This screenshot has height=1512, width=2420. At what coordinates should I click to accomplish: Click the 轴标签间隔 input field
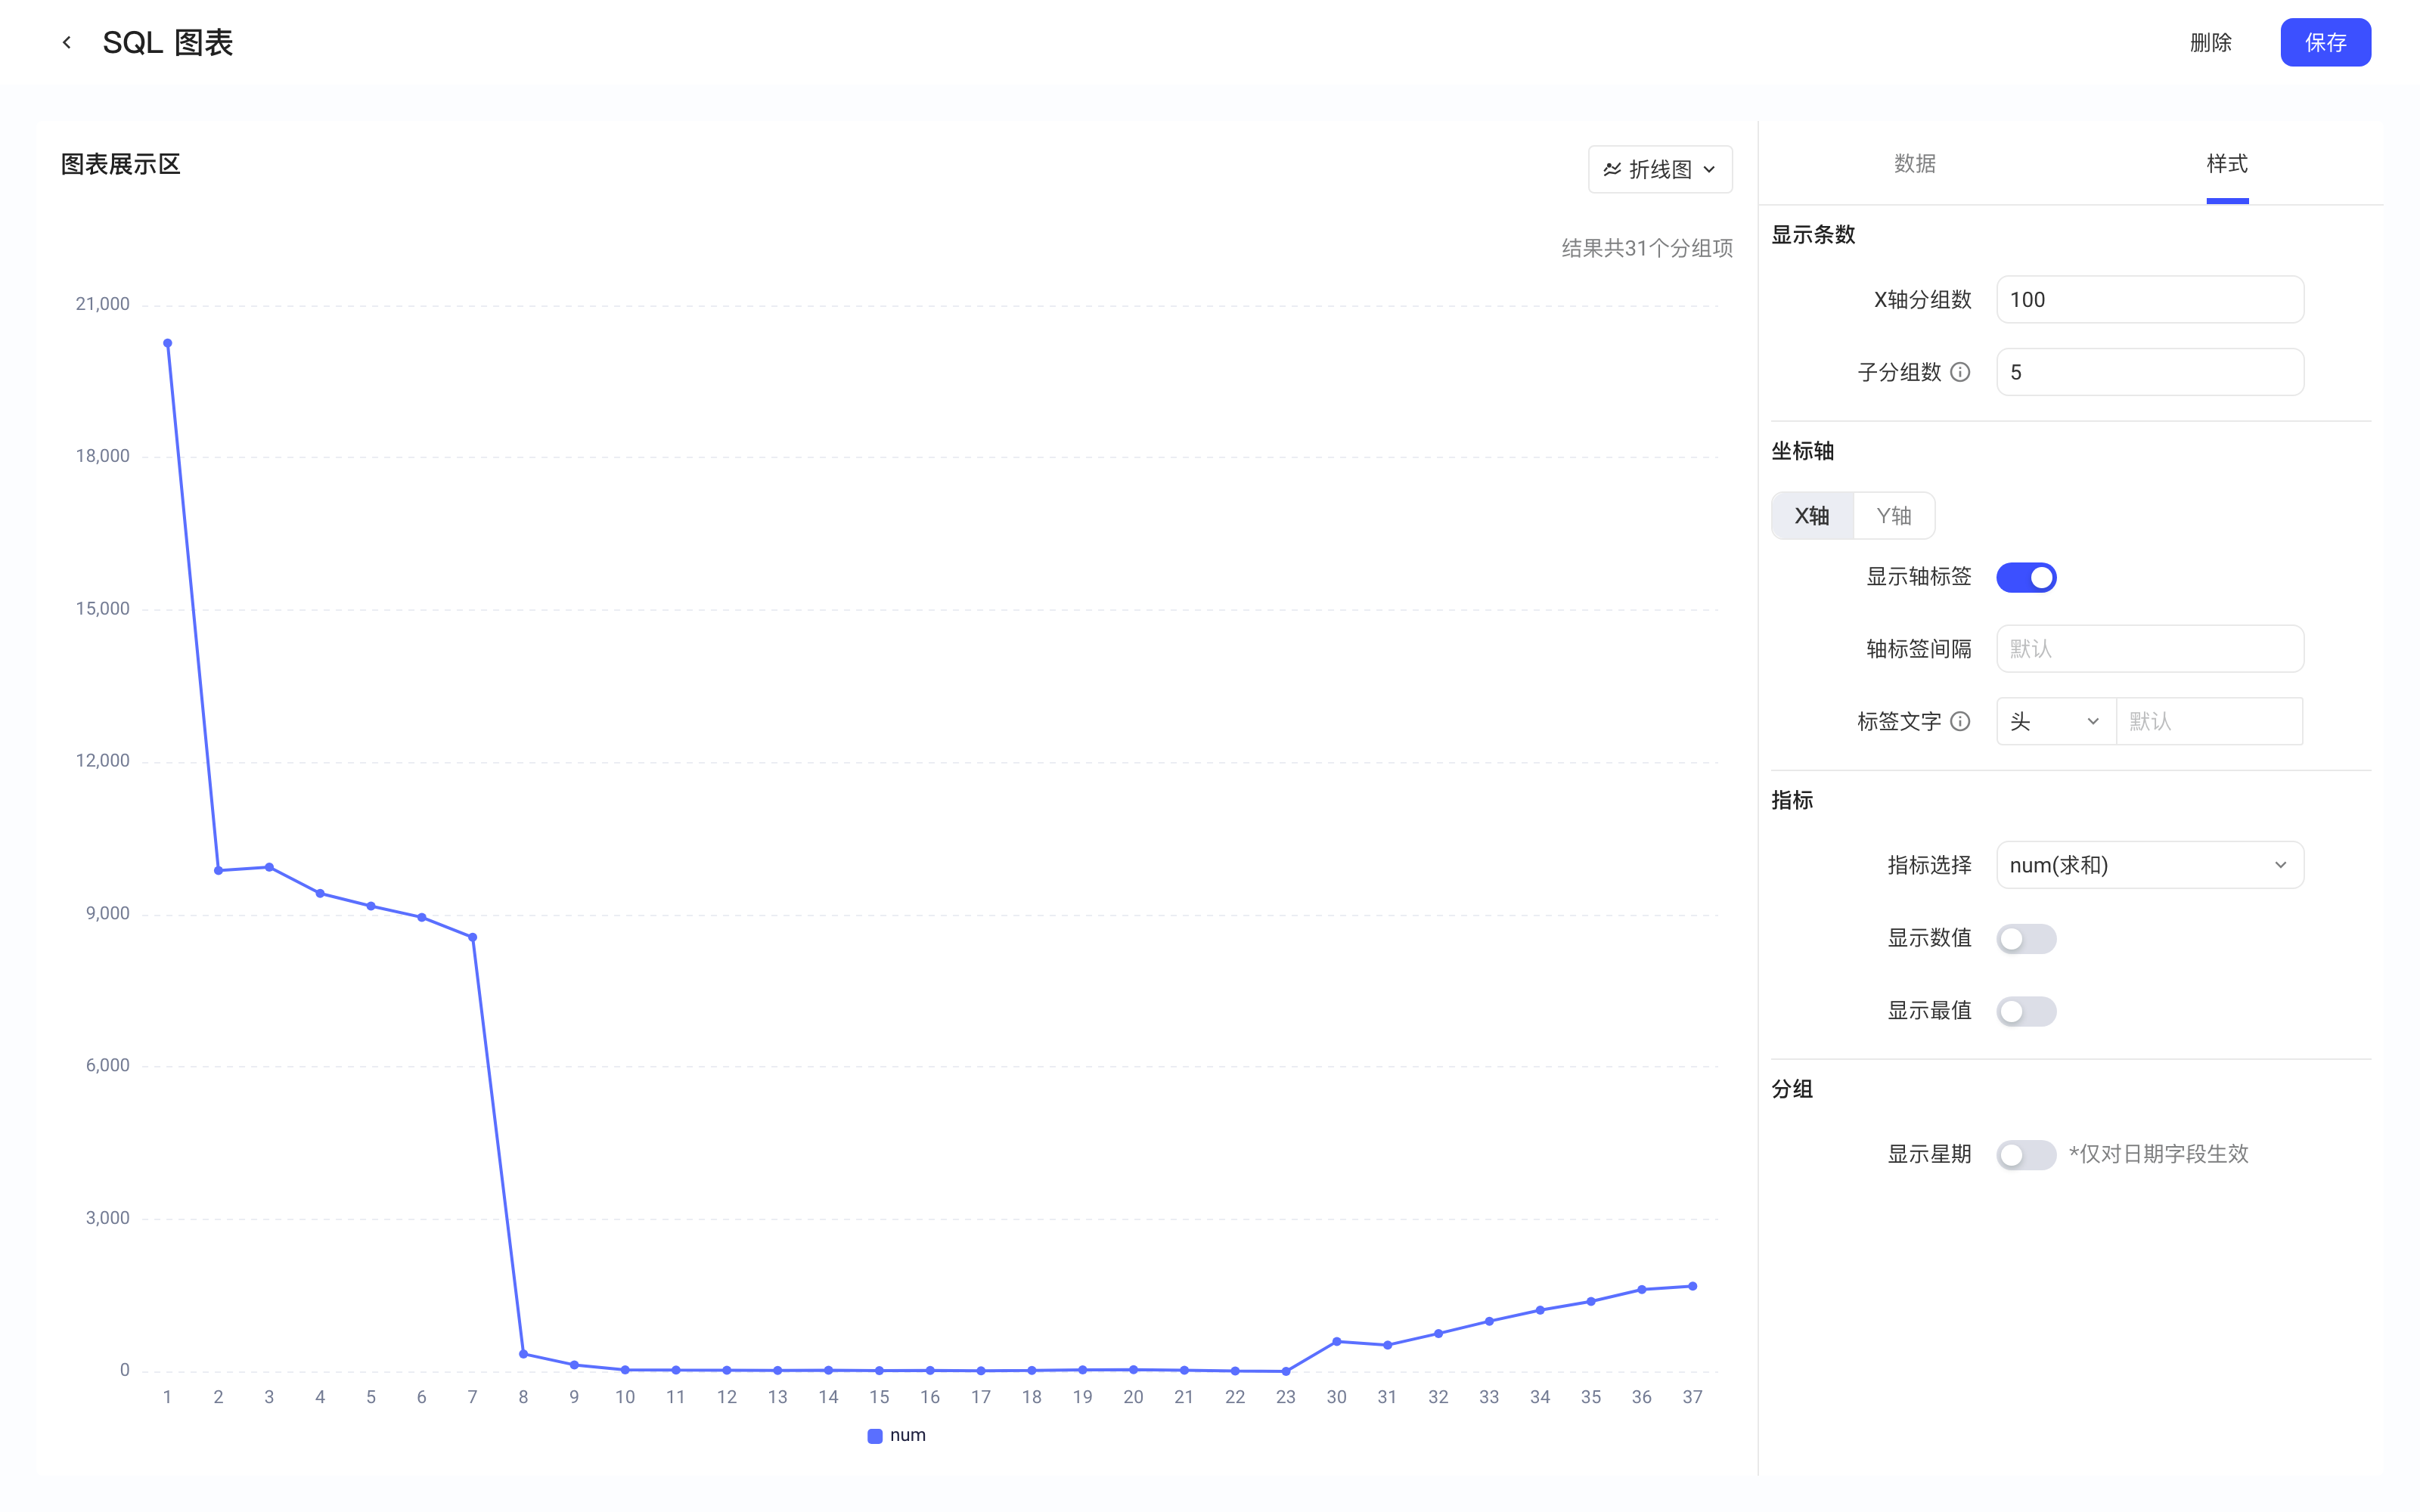coord(2150,649)
